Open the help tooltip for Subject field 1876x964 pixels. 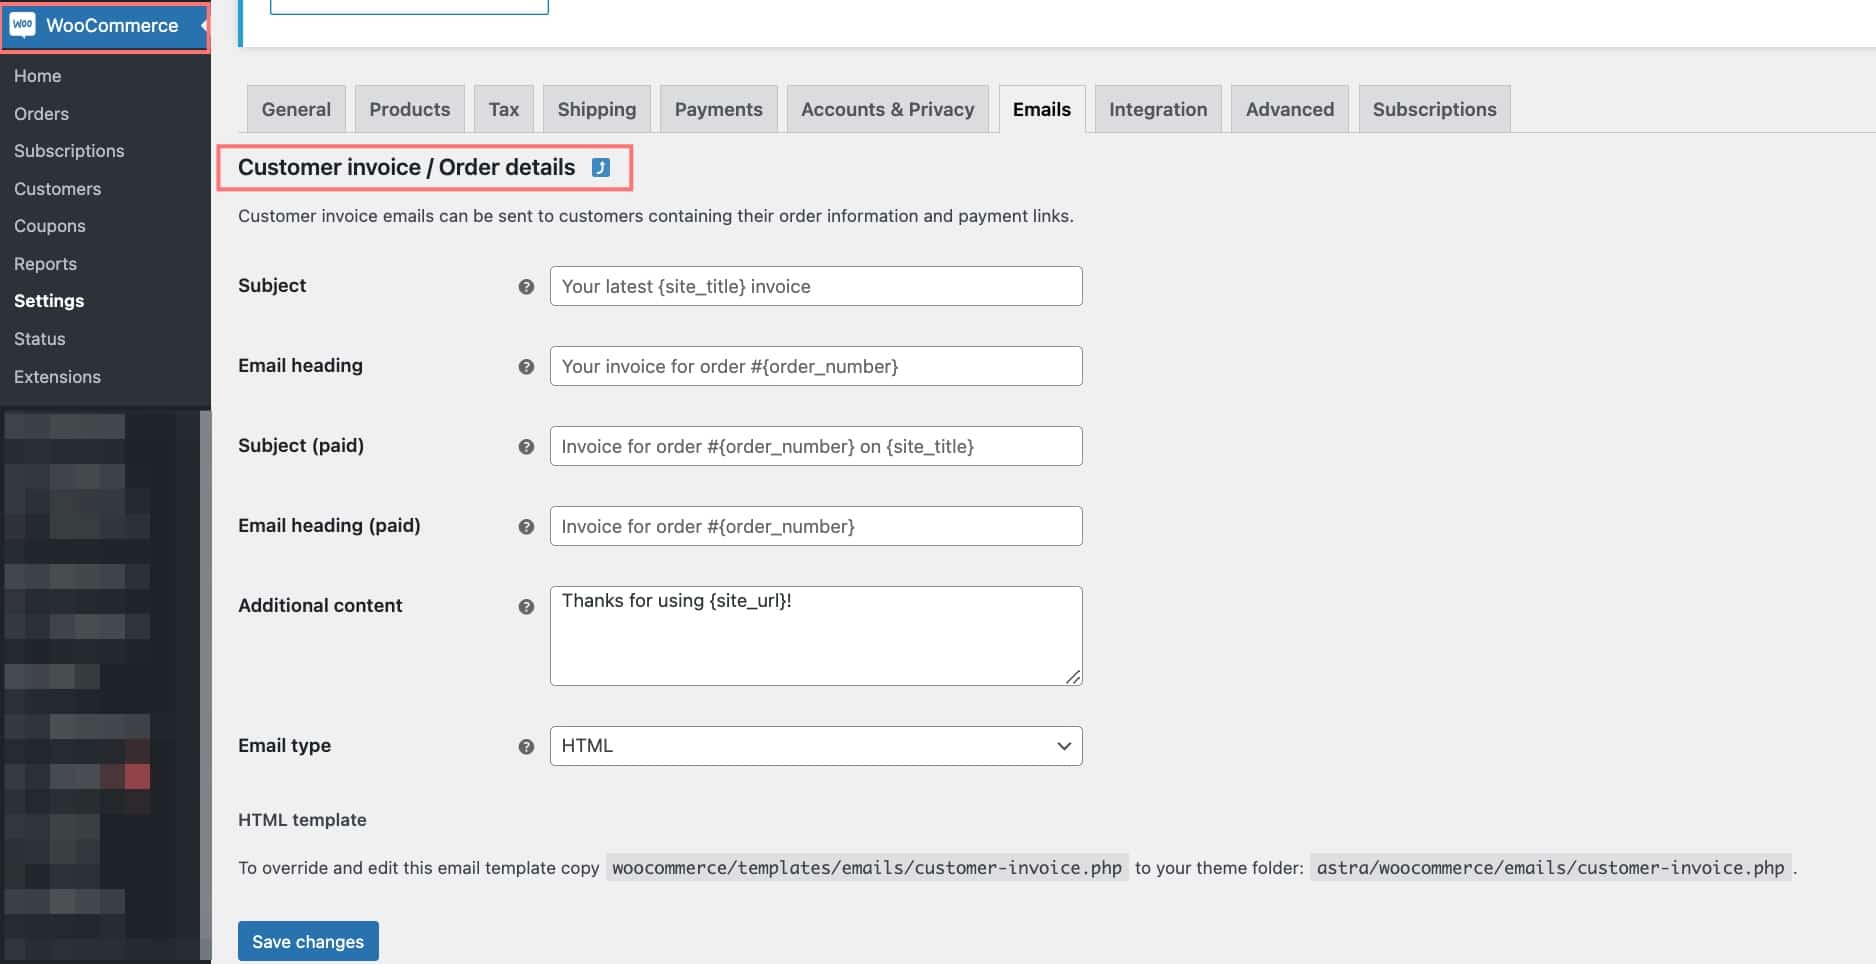pos(526,286)
